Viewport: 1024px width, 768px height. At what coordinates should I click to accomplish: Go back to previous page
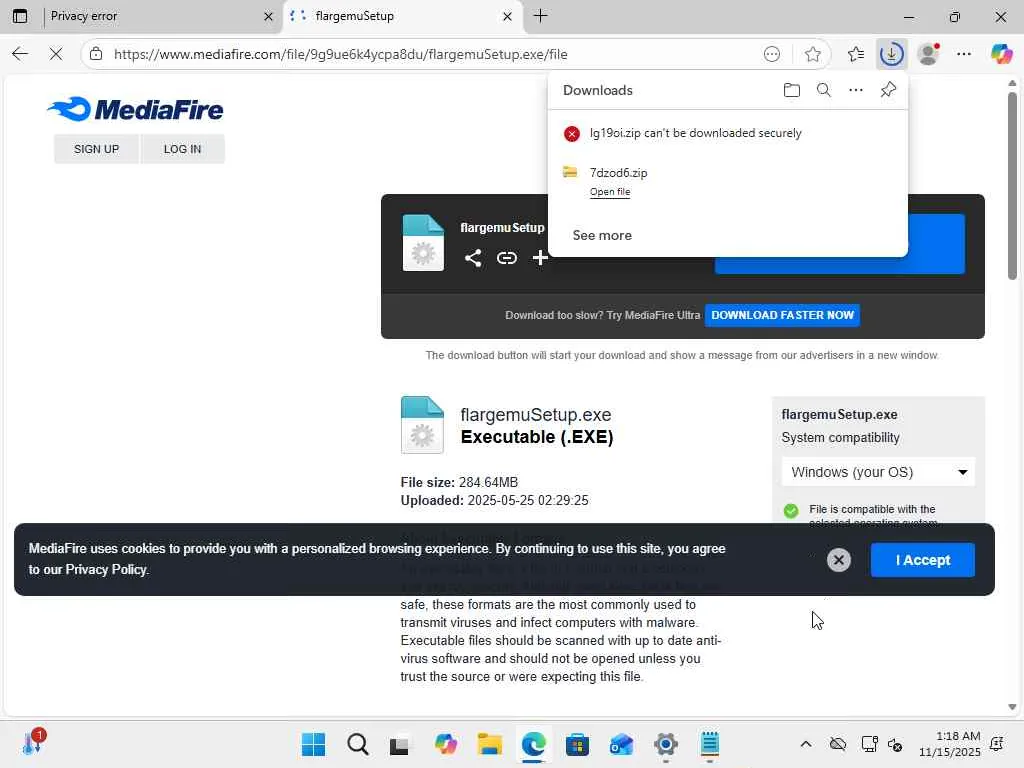click(x=20, y=54)
